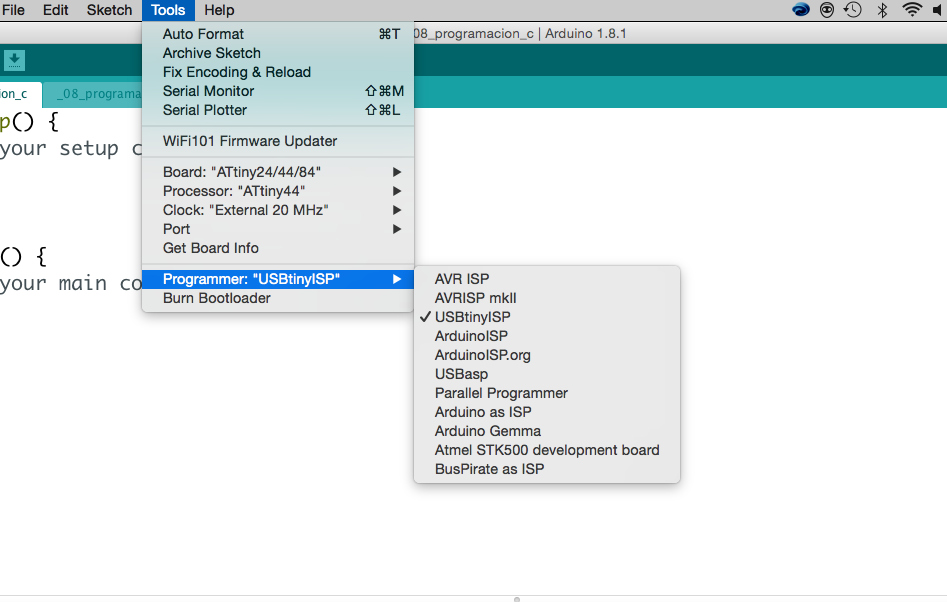947x602 pixels.
Task: Choose Archive Sketch
Action: 278,53
